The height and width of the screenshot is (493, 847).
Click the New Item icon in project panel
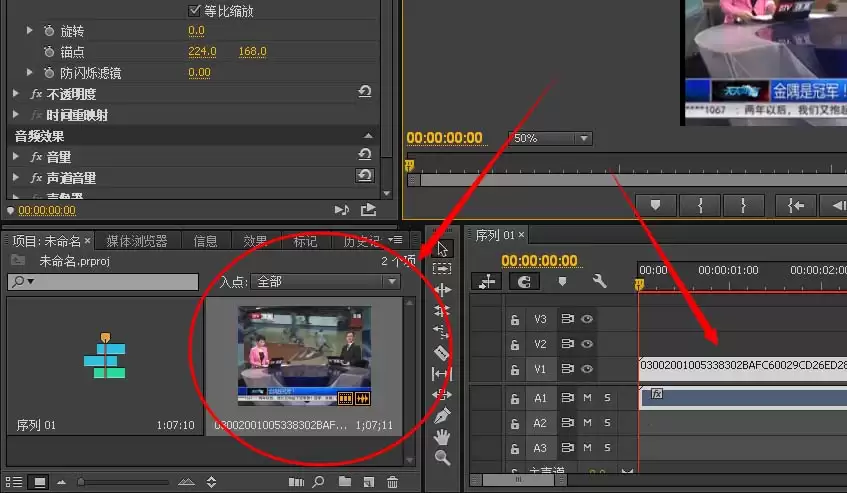pos(369,482)
